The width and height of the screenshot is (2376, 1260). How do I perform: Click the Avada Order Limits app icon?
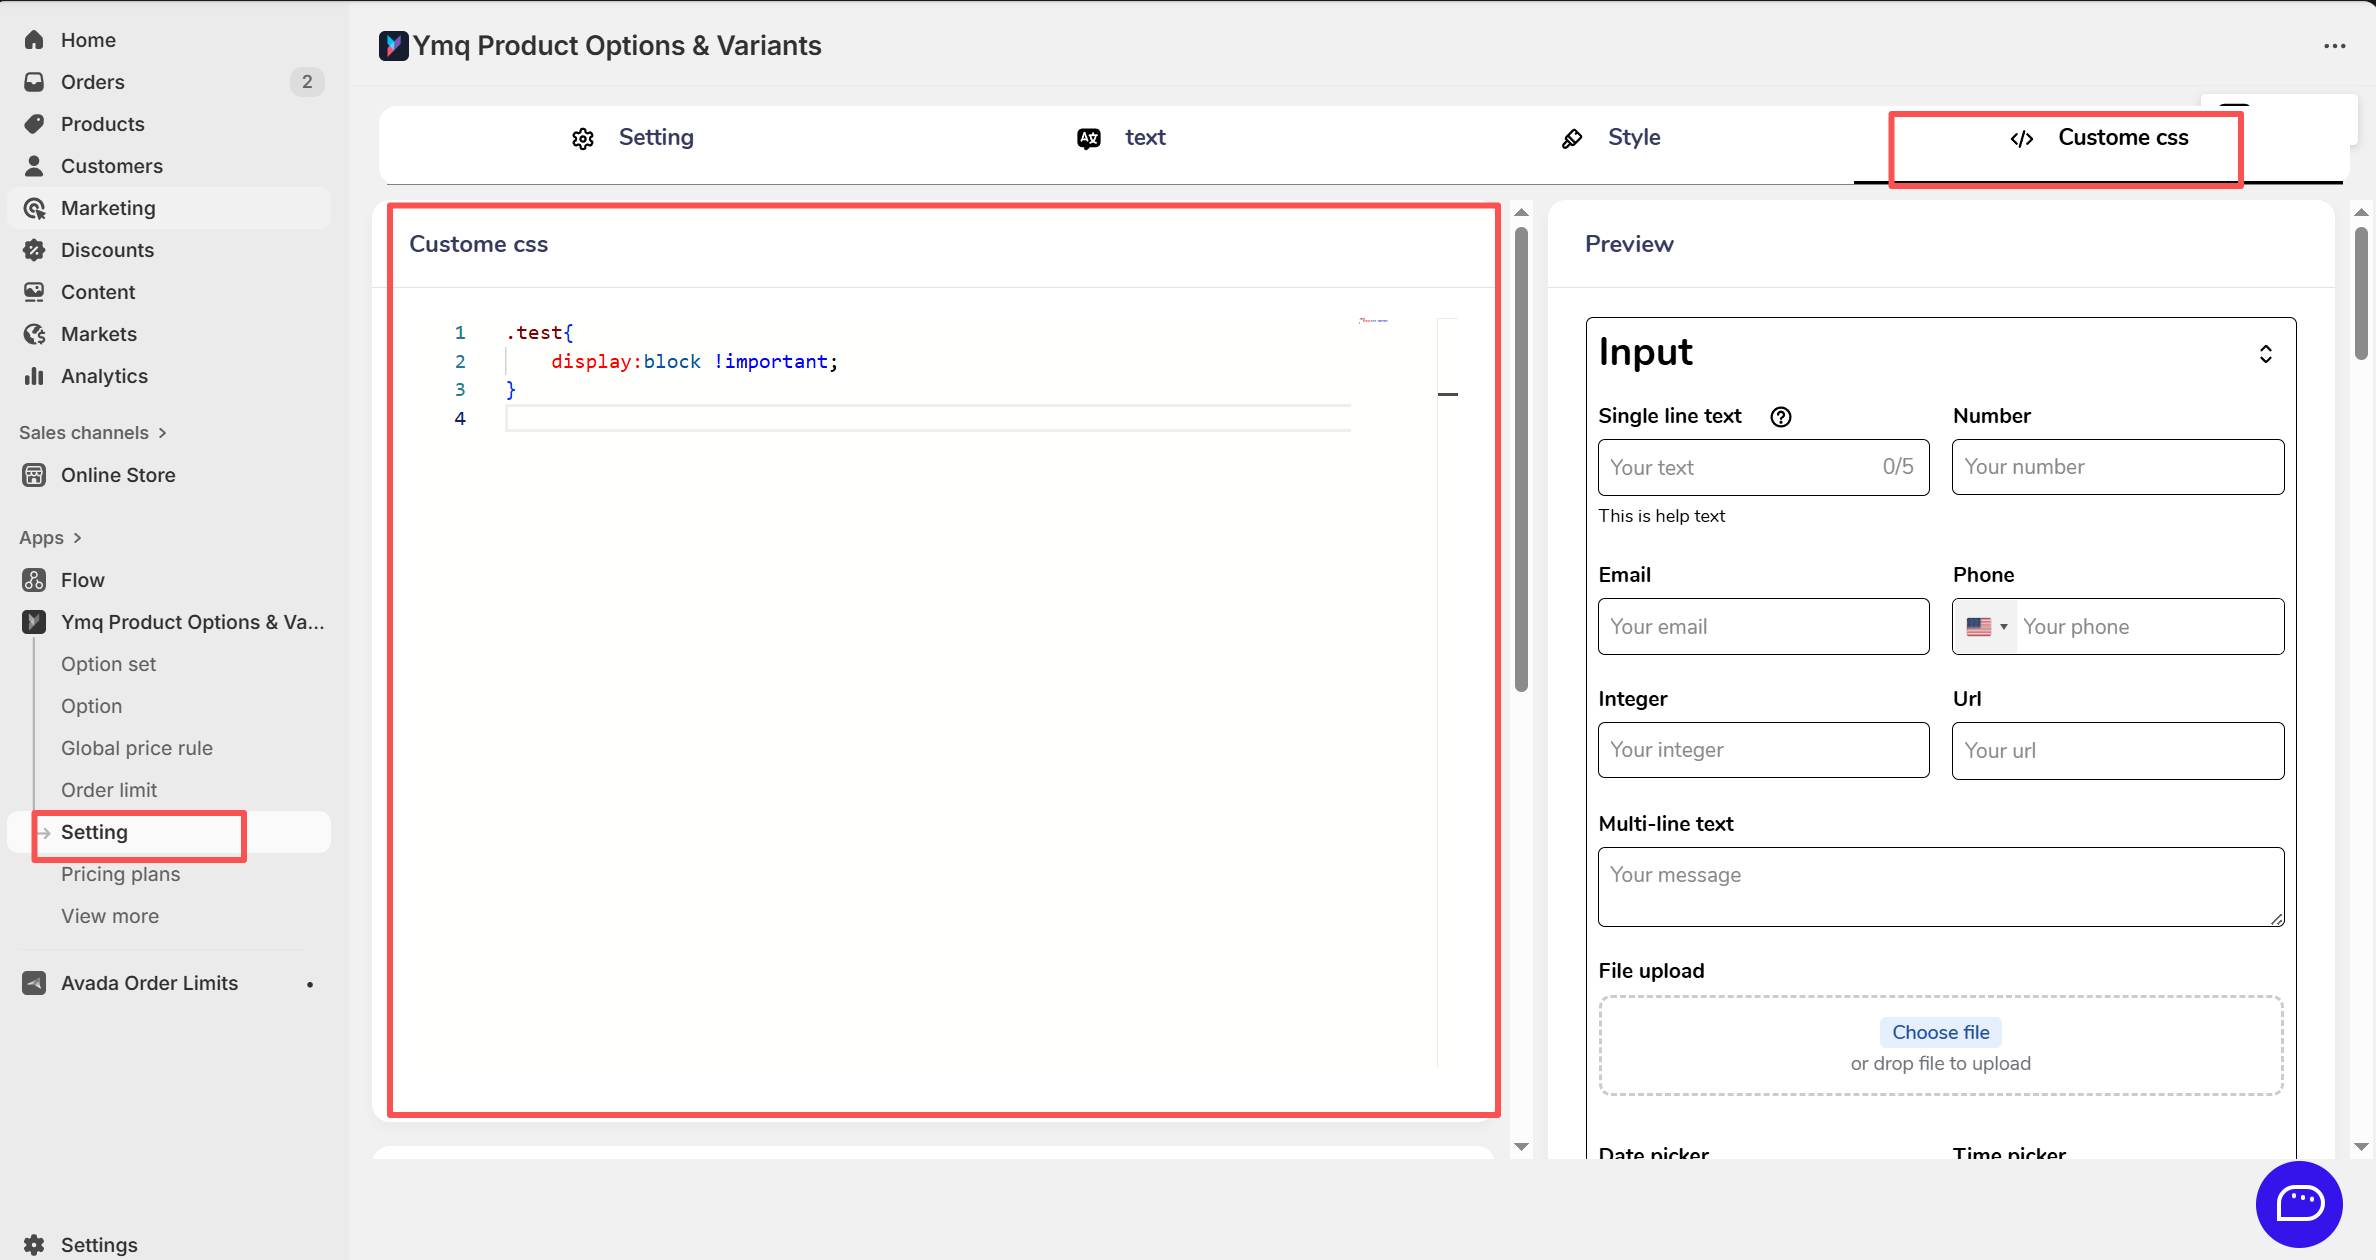coord(34,983)
